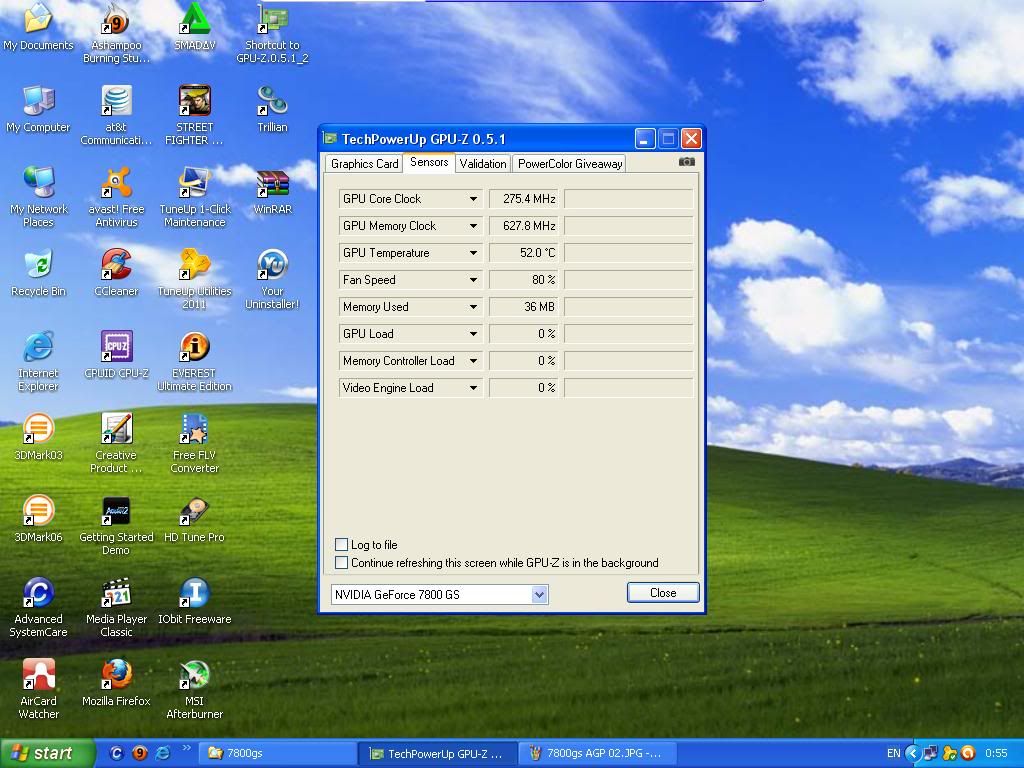Select the My Network Places desktop icon
Viewport: 1024px width, 768px height.
[x=38, y=199]
